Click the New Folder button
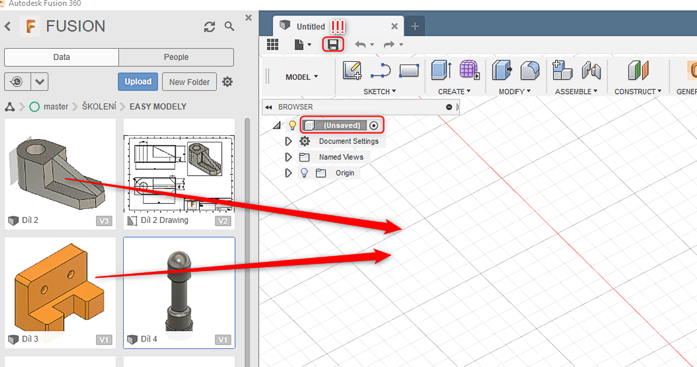Image resolution: width=697 pixels, height=367 pixels. tap(189, 82)
